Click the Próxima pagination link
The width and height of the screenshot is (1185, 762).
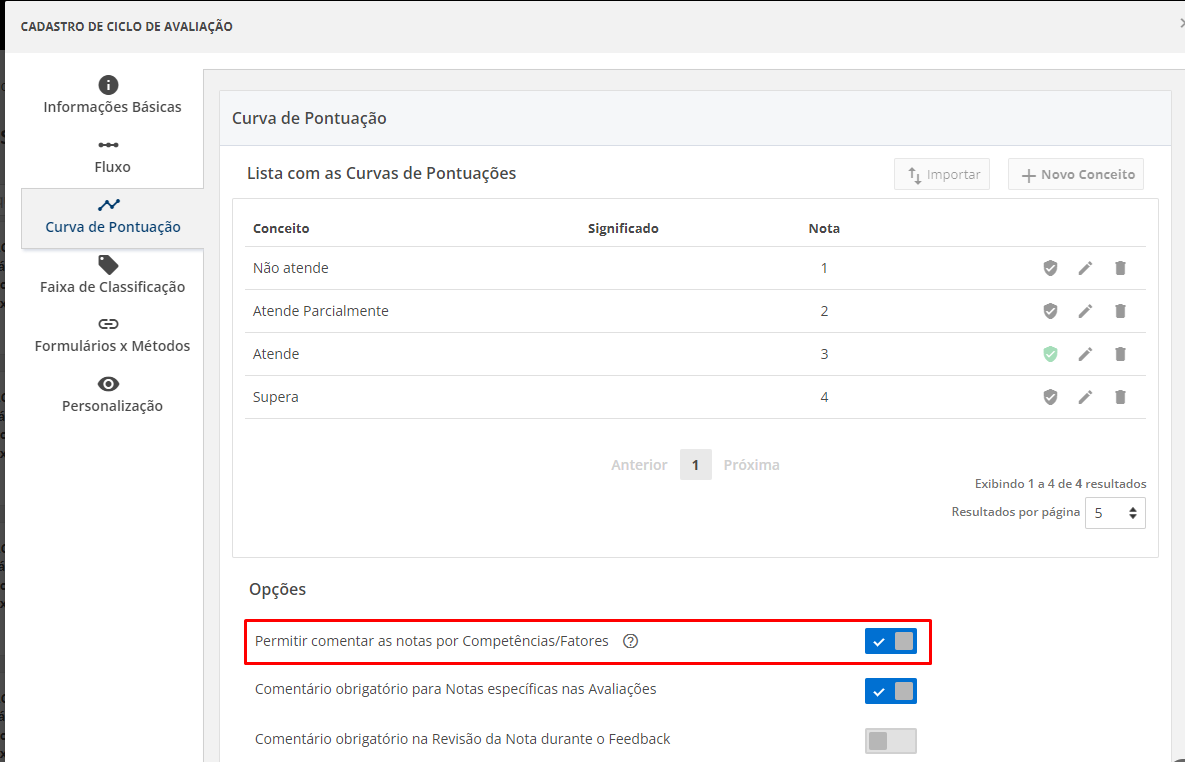[x=751, y=465]
